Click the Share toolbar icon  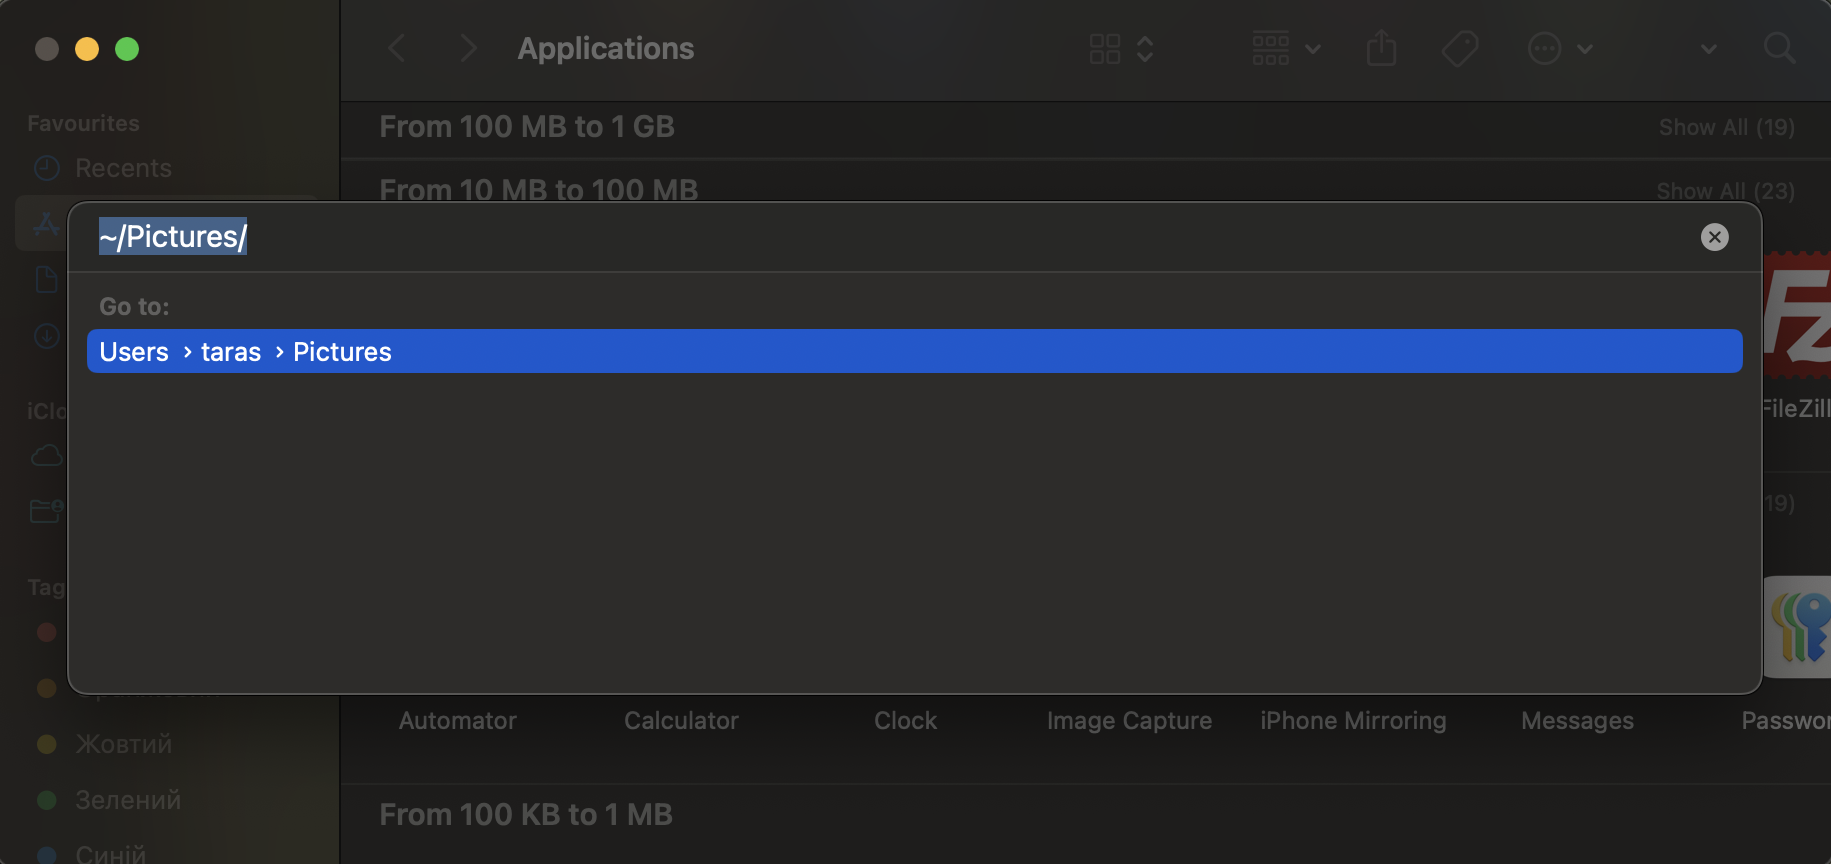click(1381, 48)
